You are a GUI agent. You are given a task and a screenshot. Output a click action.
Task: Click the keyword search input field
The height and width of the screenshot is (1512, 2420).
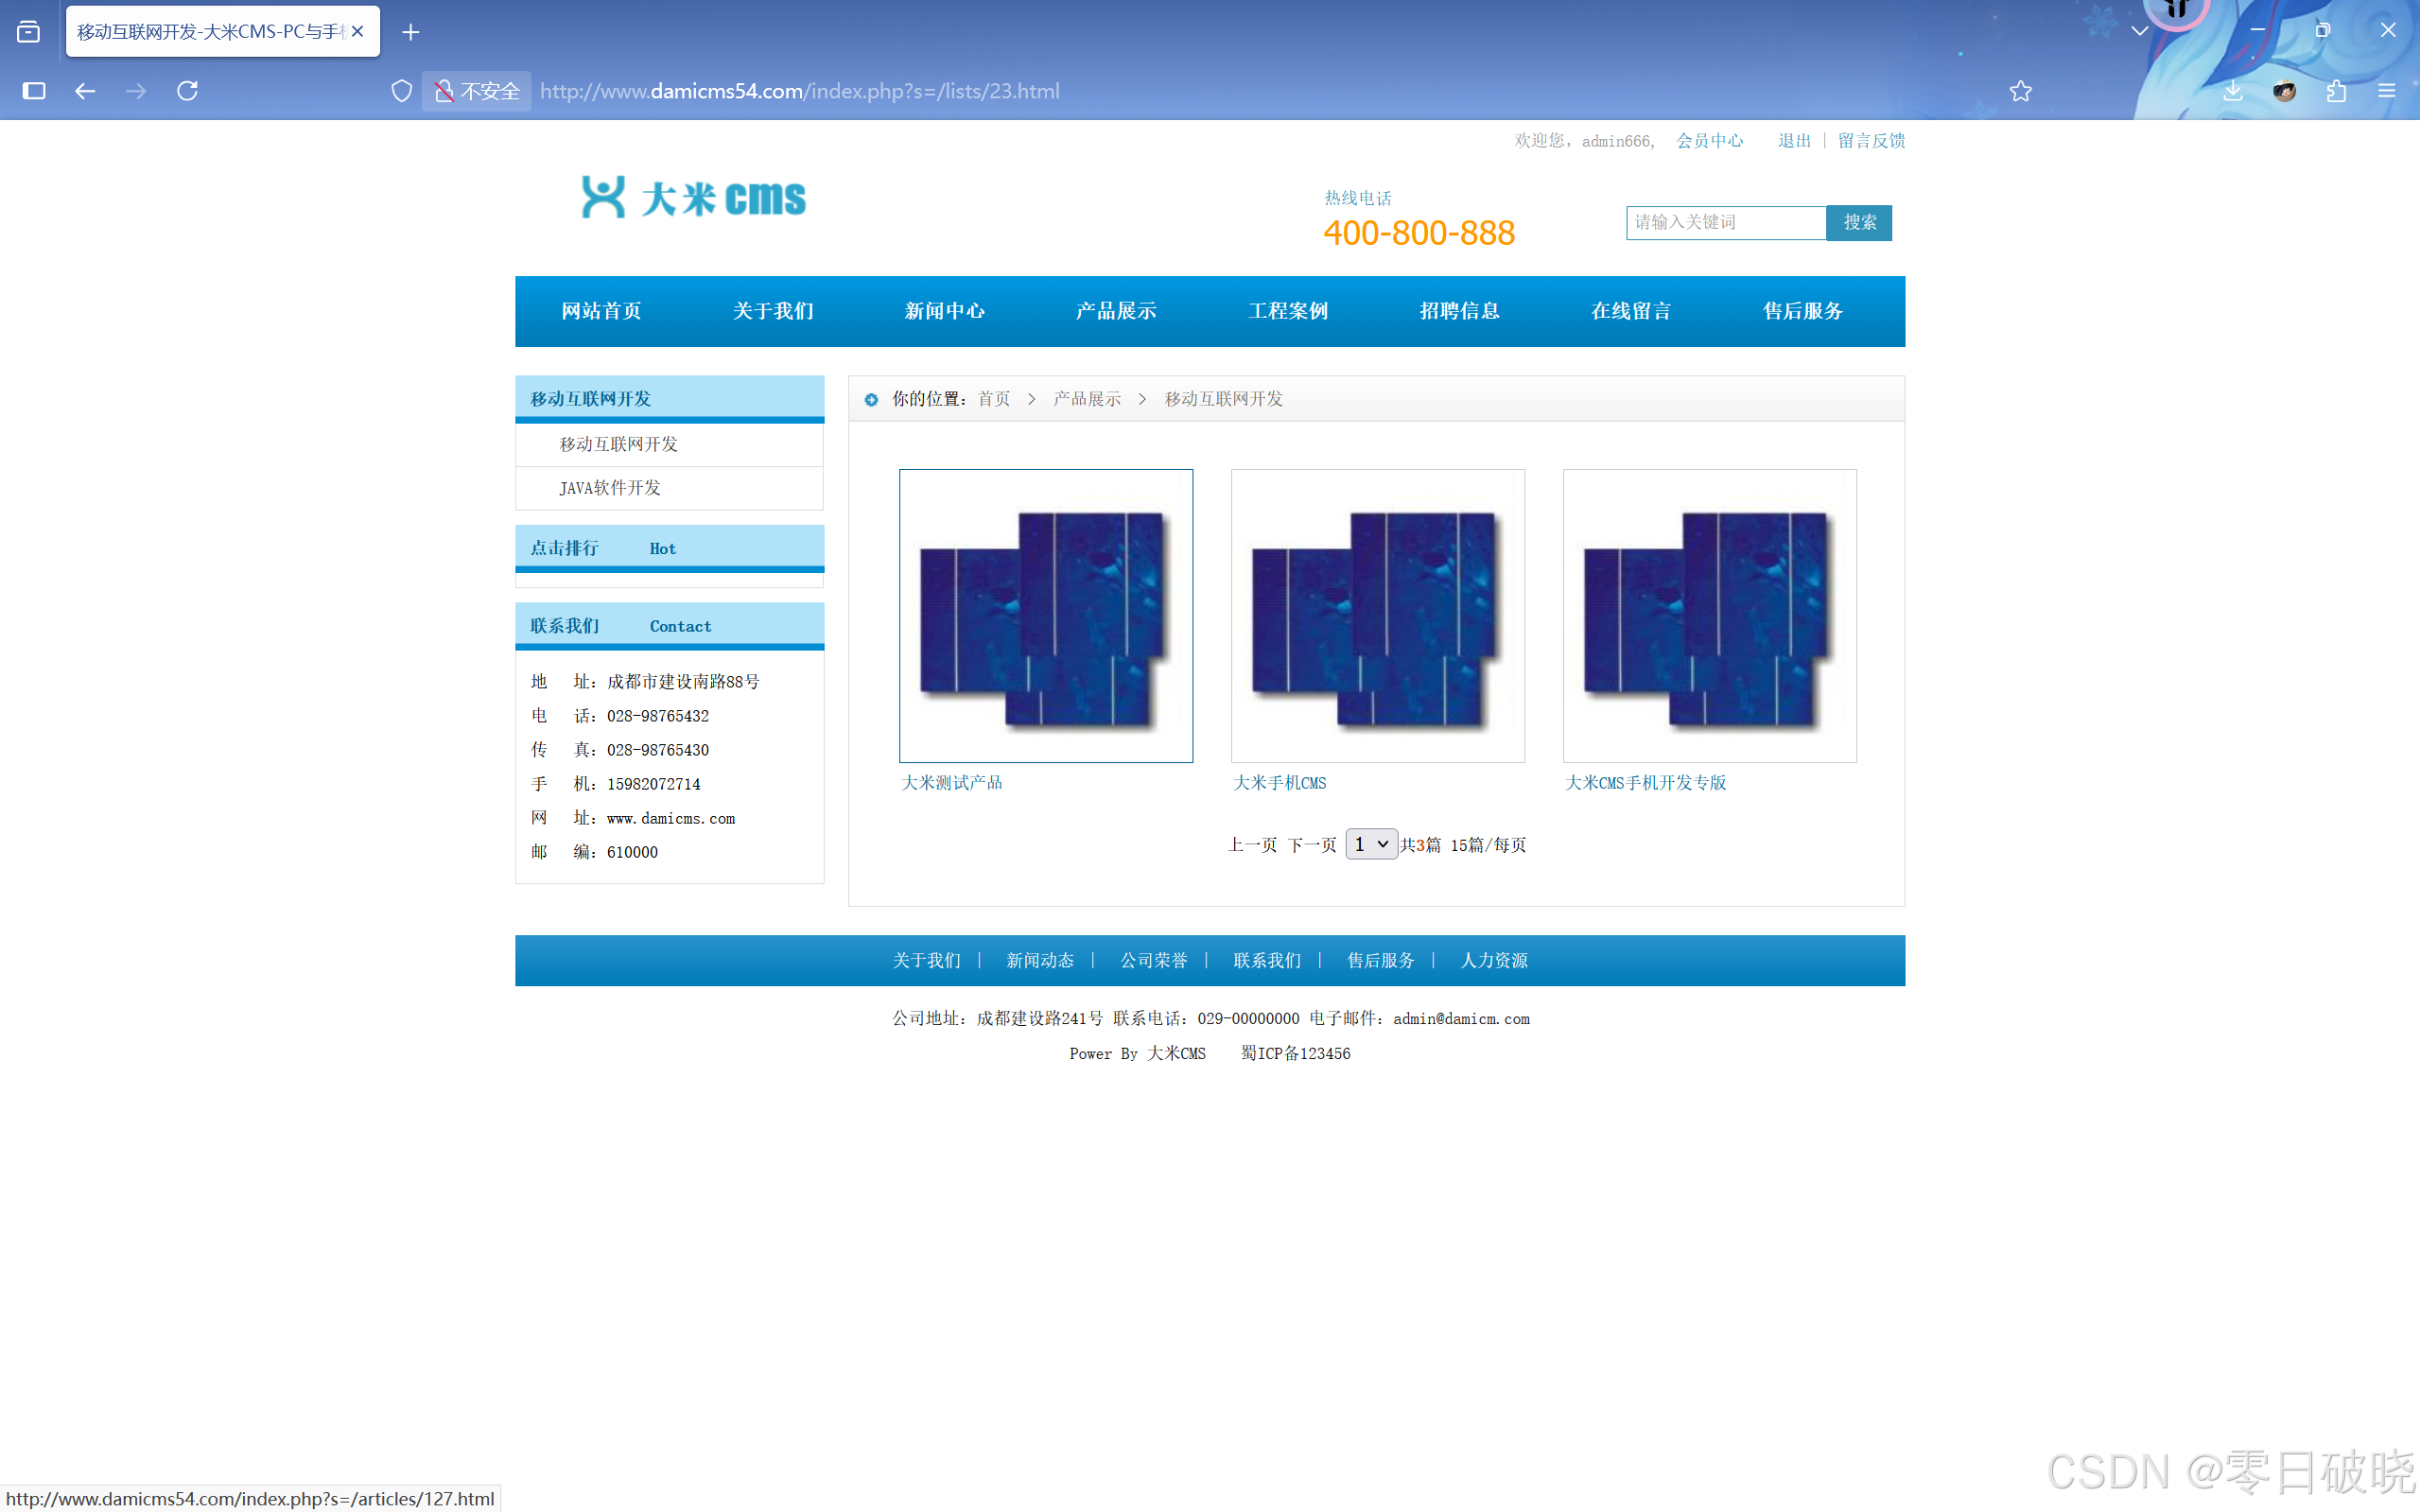point(1725,222)
